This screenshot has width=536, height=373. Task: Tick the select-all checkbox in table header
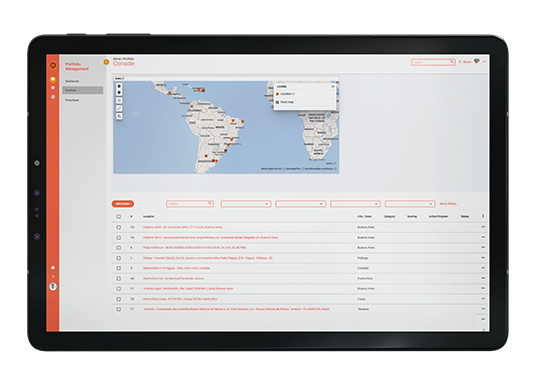coord(119,216)
